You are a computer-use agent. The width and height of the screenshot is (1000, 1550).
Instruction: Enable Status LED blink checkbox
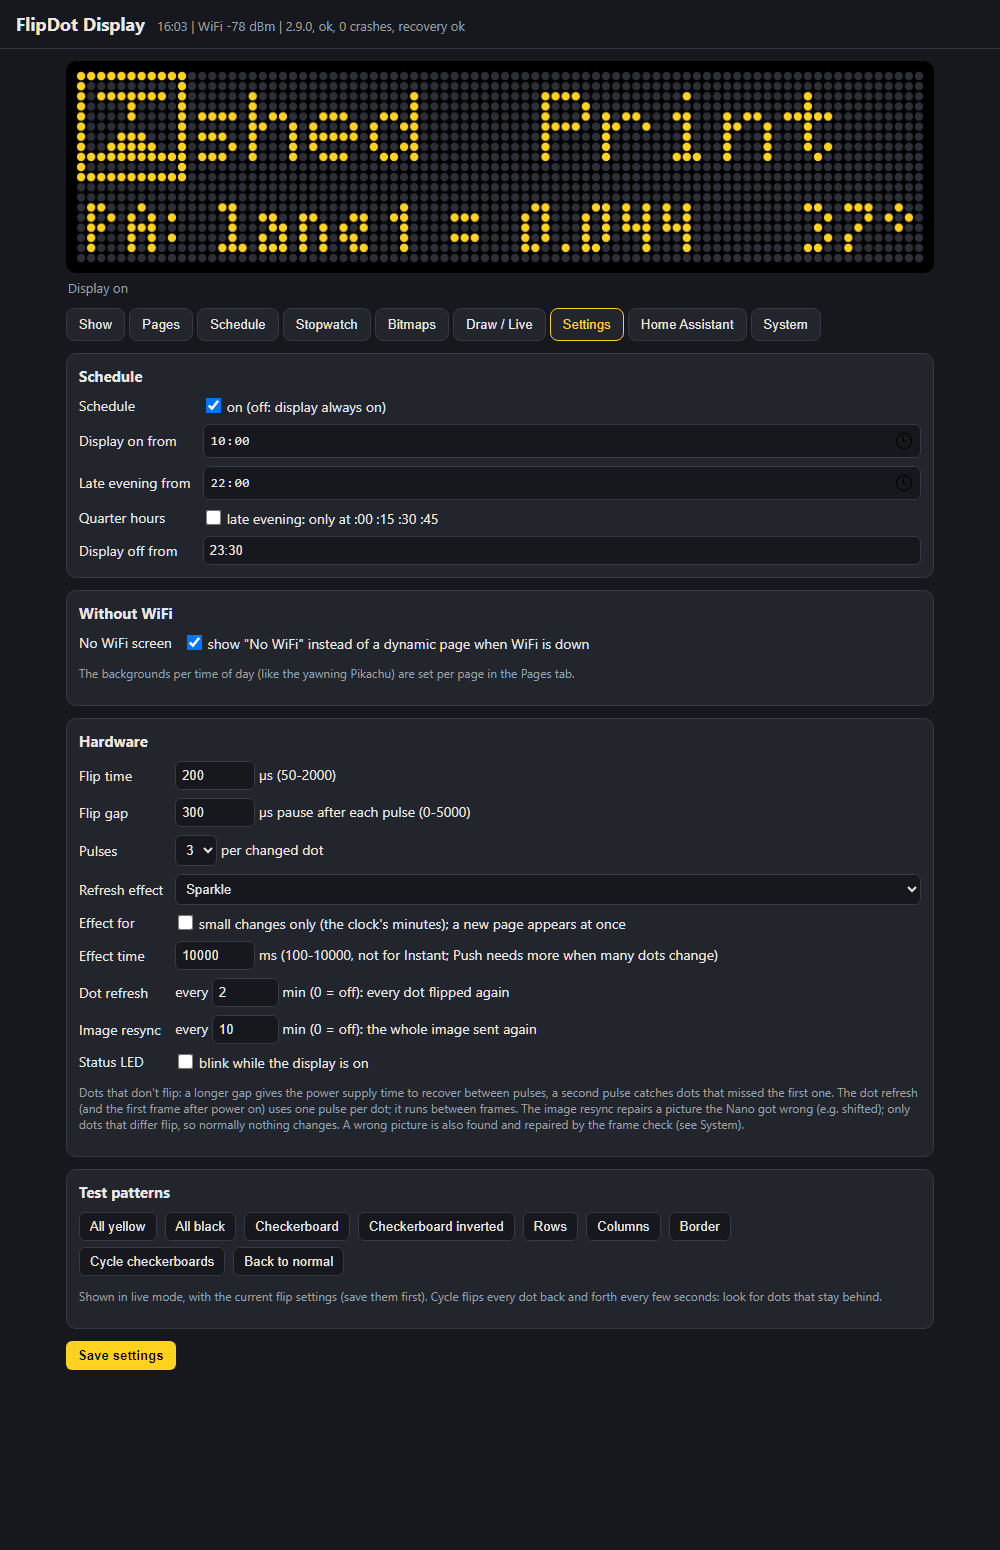pyautogui.click(x=185, y=1062)
